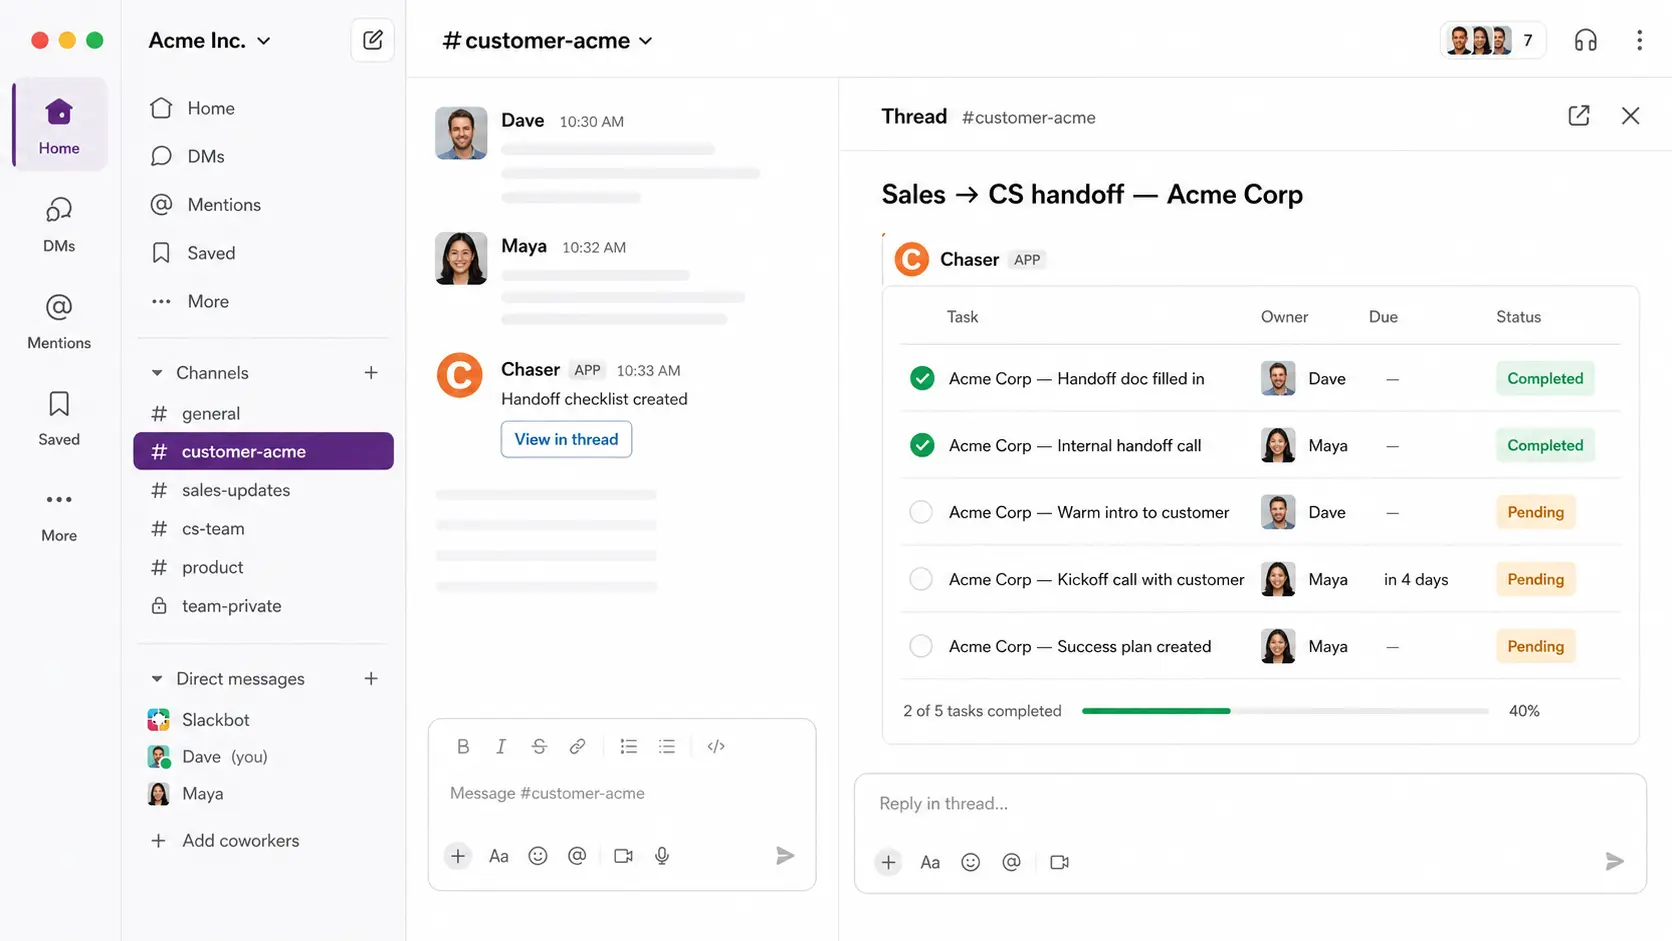Mention someone in the thread reply box
The image size is (1672, 941).
[1011, 862]
